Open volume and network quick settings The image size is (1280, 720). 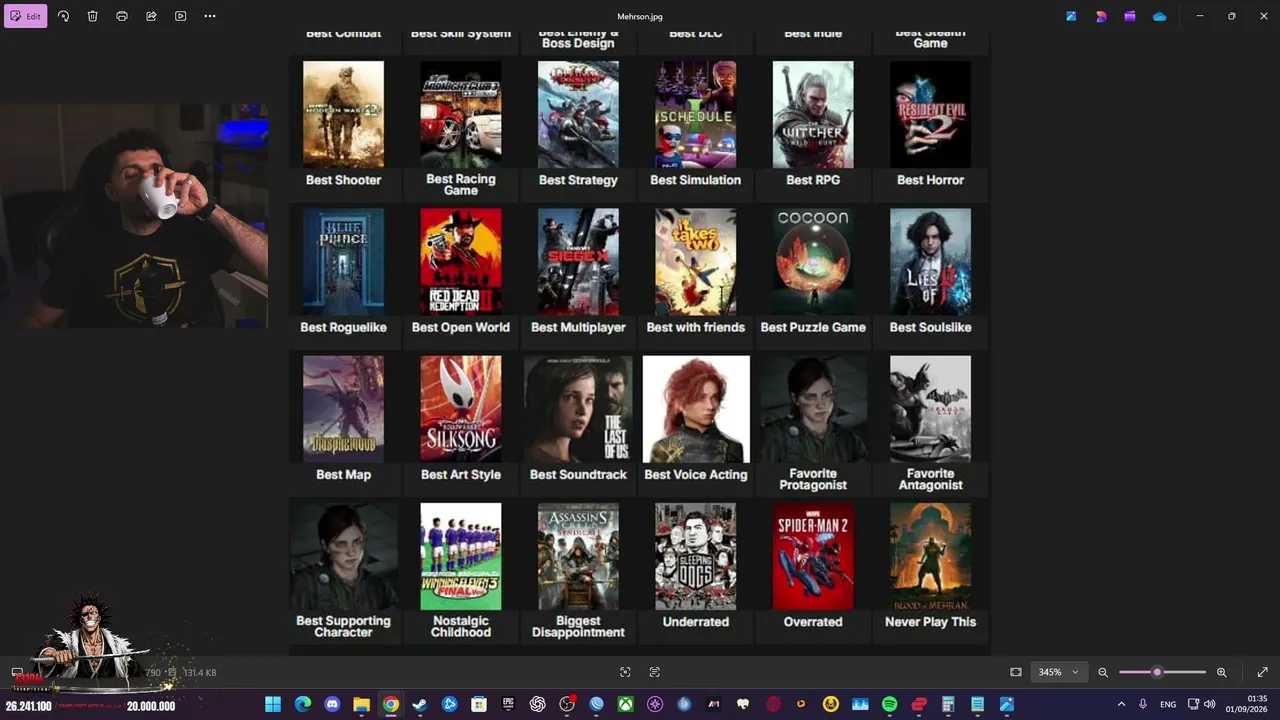pos(1201,704)
